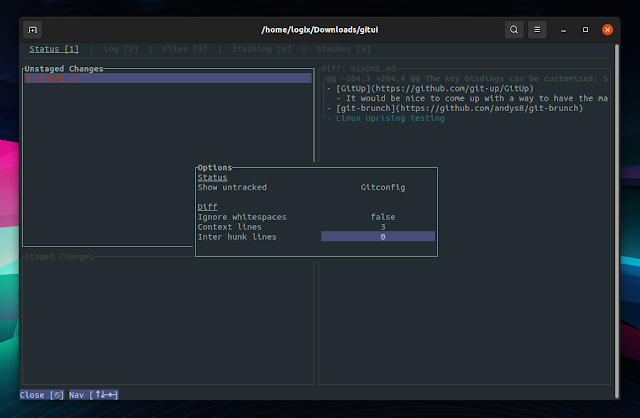Toggle the Ignore whitespaces false value
The image size is (640, 418).
(x=383, y=217)
